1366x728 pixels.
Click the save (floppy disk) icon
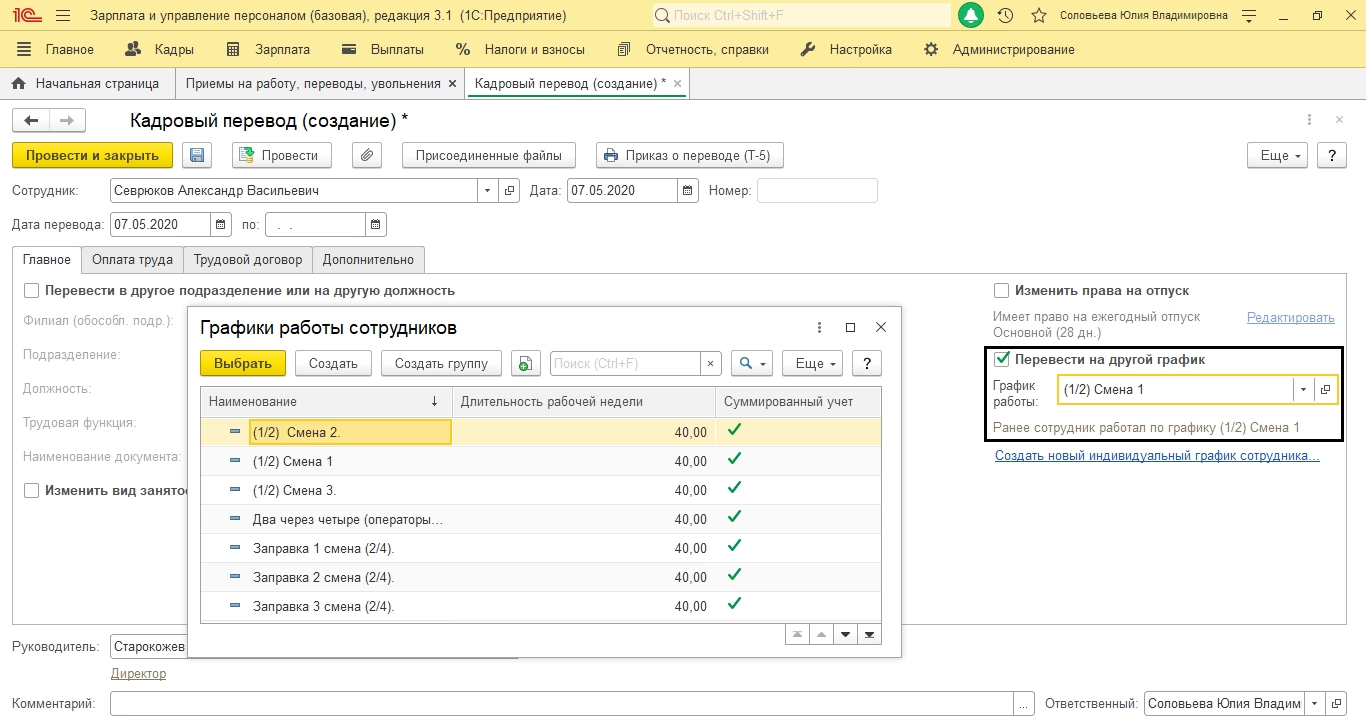197,155
